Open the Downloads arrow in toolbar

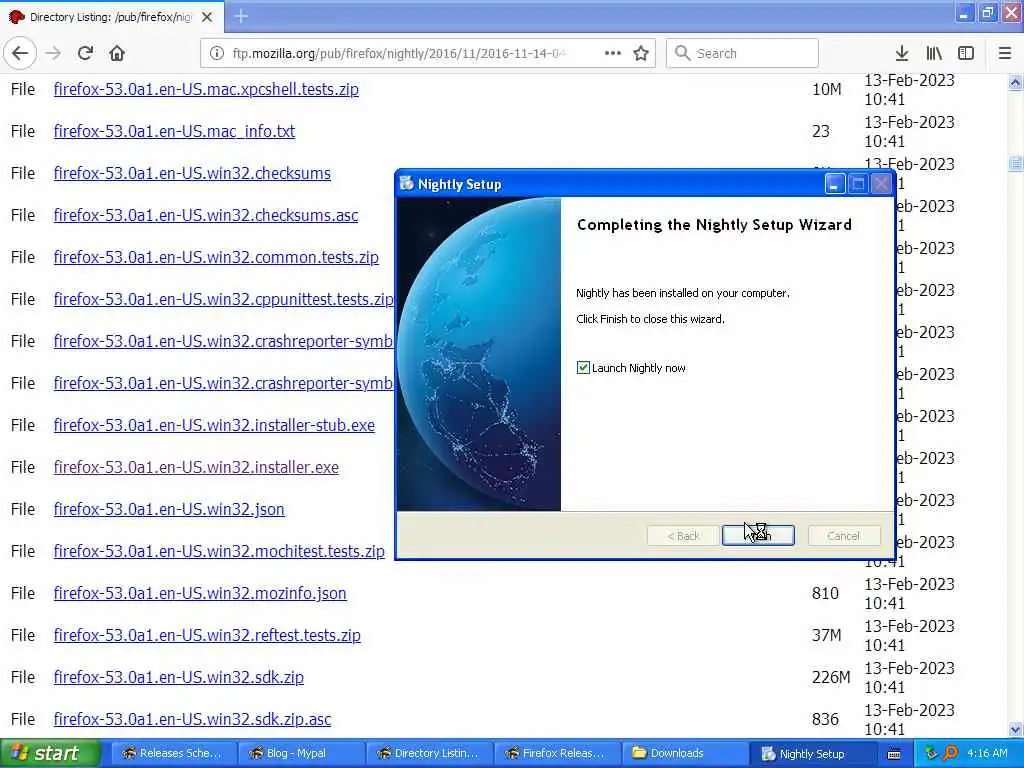902,53
